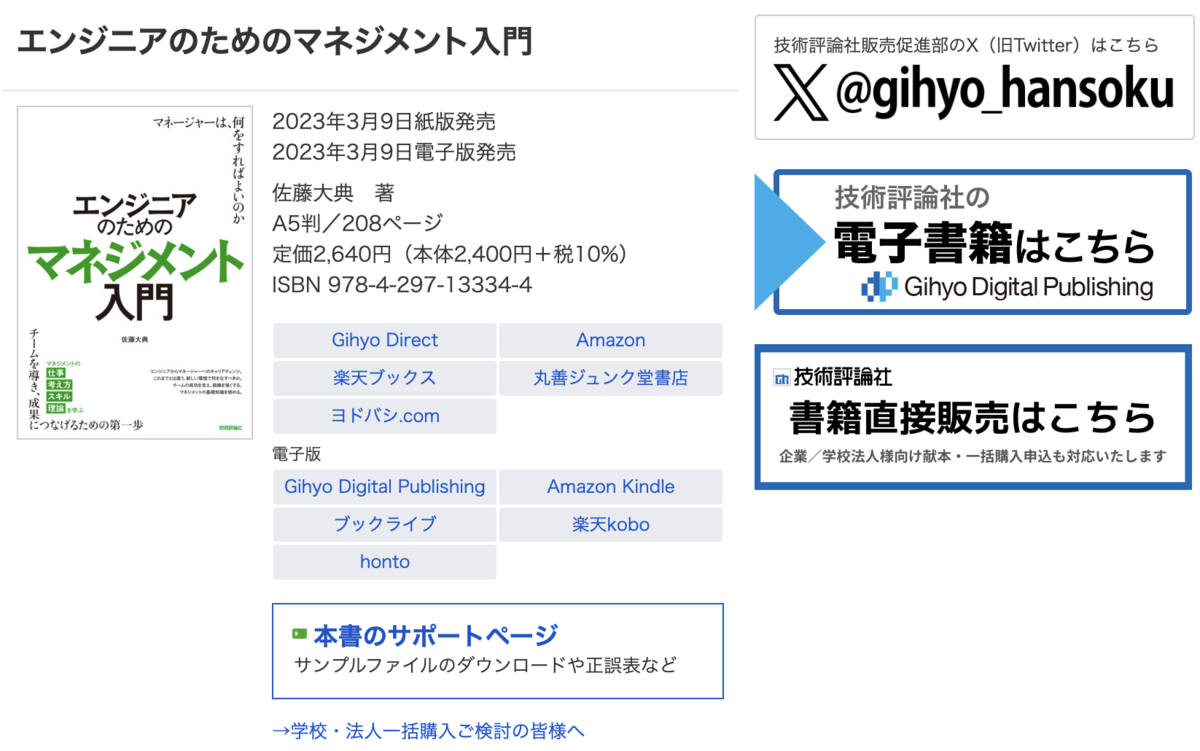
Task: Click the Gihyo Digital Publishing logo icon
Action: [x=878, y=287]
